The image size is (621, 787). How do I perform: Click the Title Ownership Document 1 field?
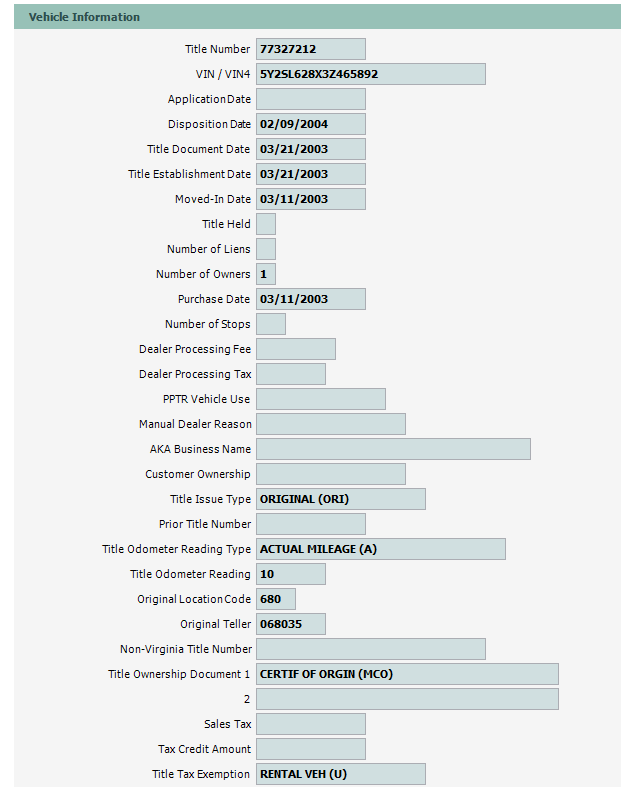407,674
